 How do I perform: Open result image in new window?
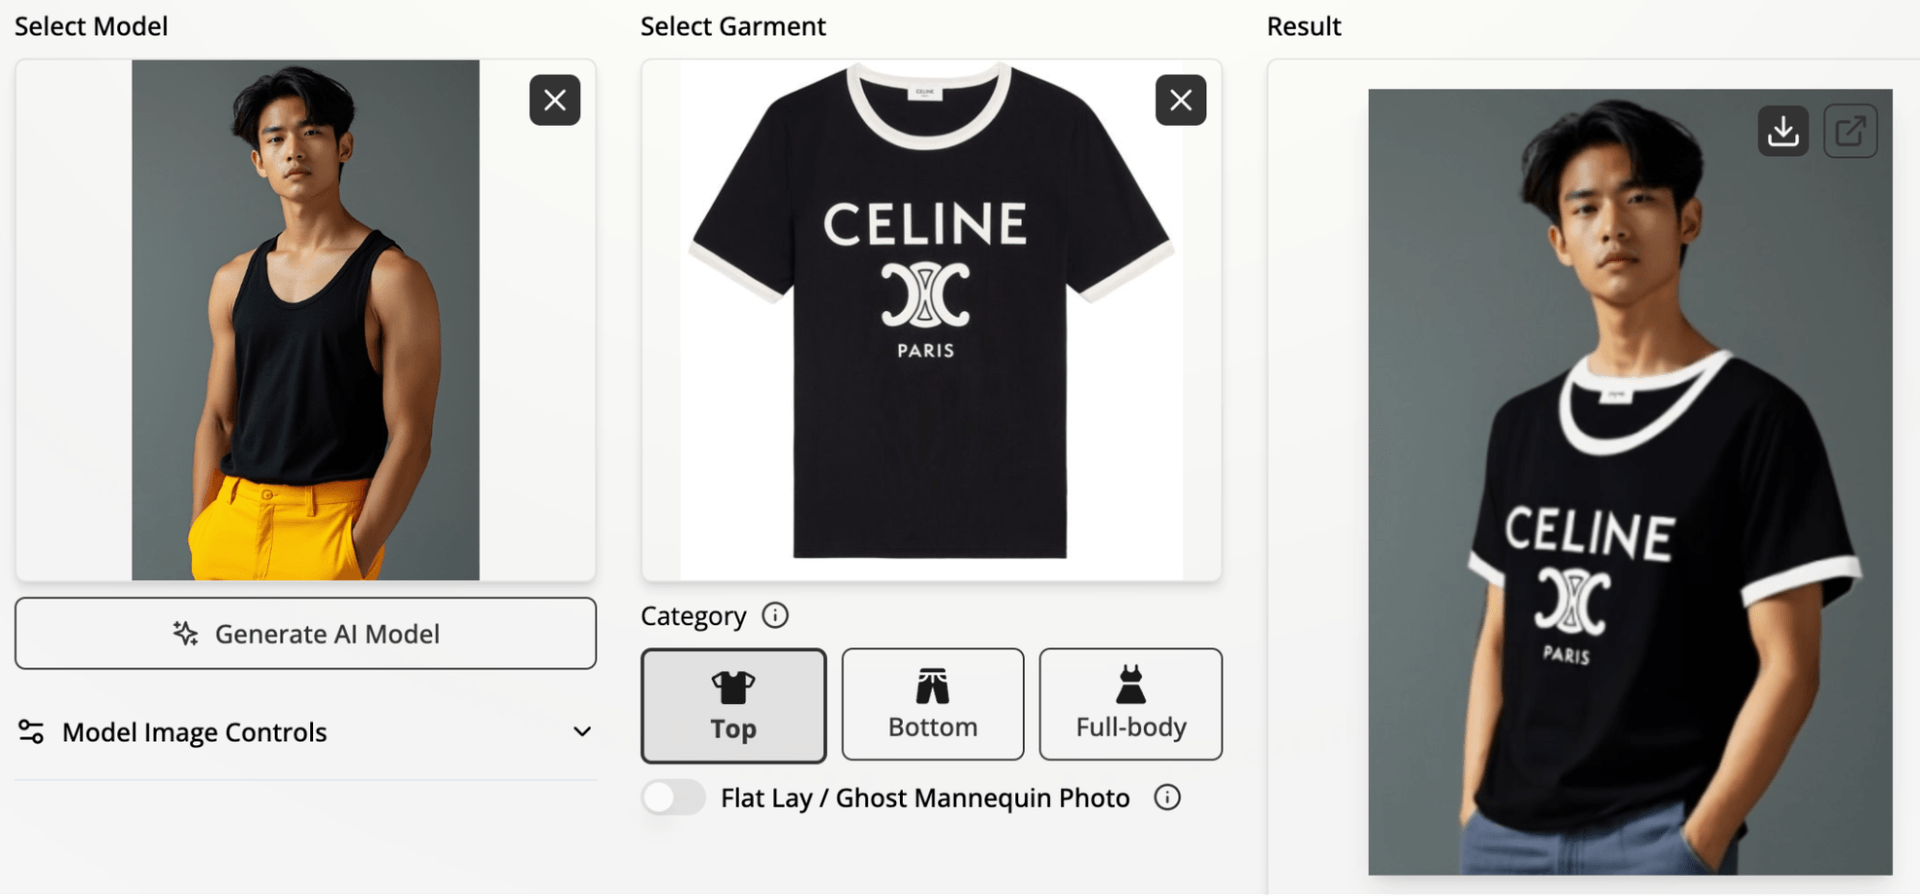[1850, 131]
